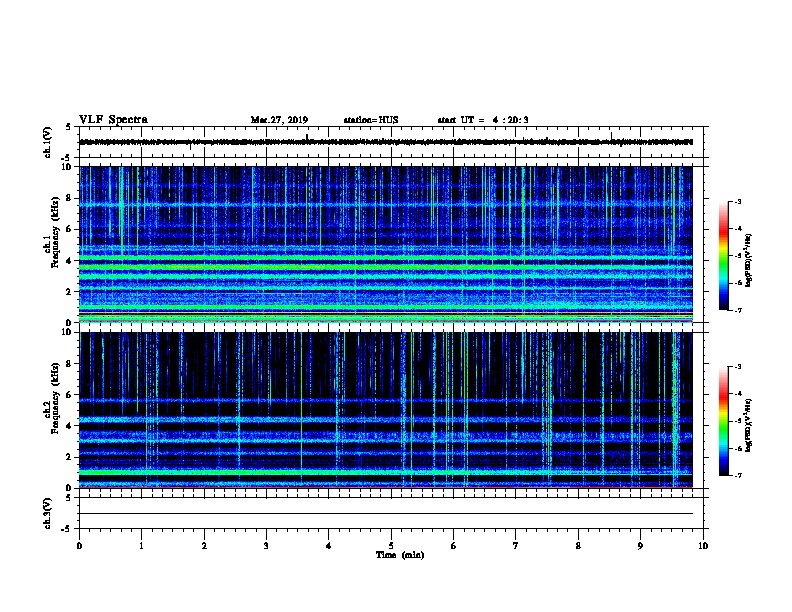Click the ch.1 spectrogram panel
This screenshot has width=792, height=612.
tap(386, 244)
